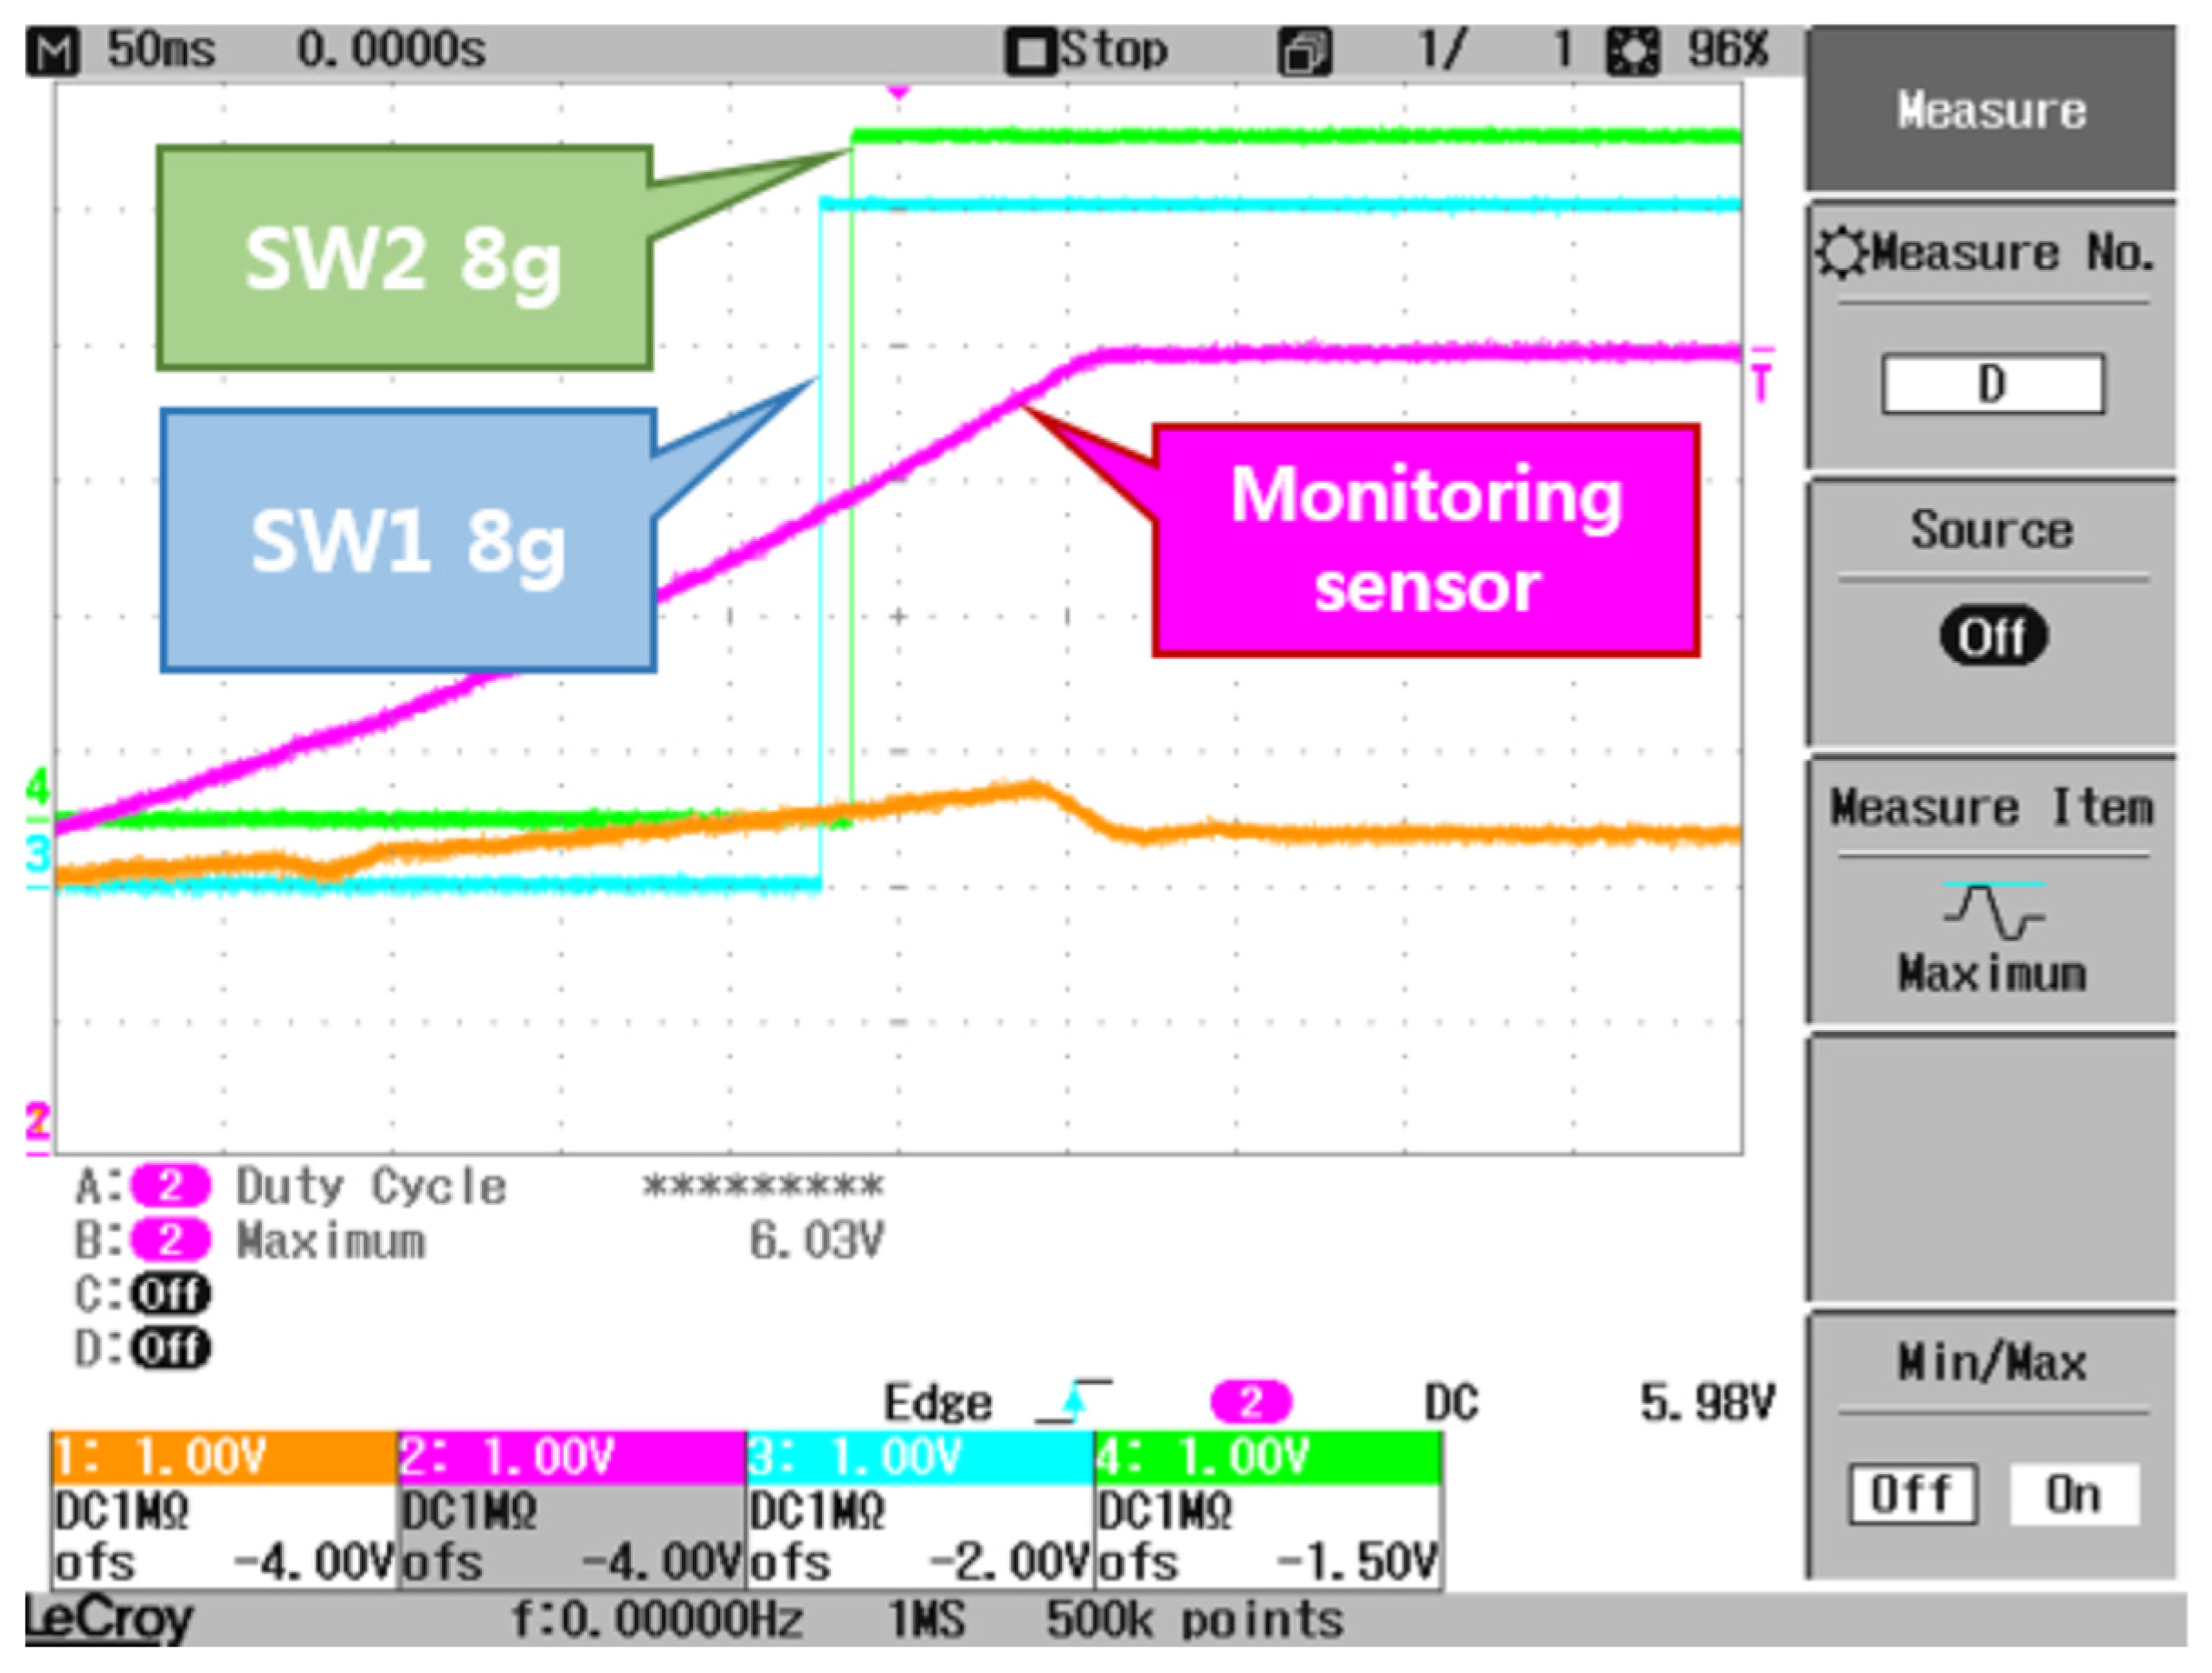Click the rising Edge trigger icon

coord(1076,1400)
